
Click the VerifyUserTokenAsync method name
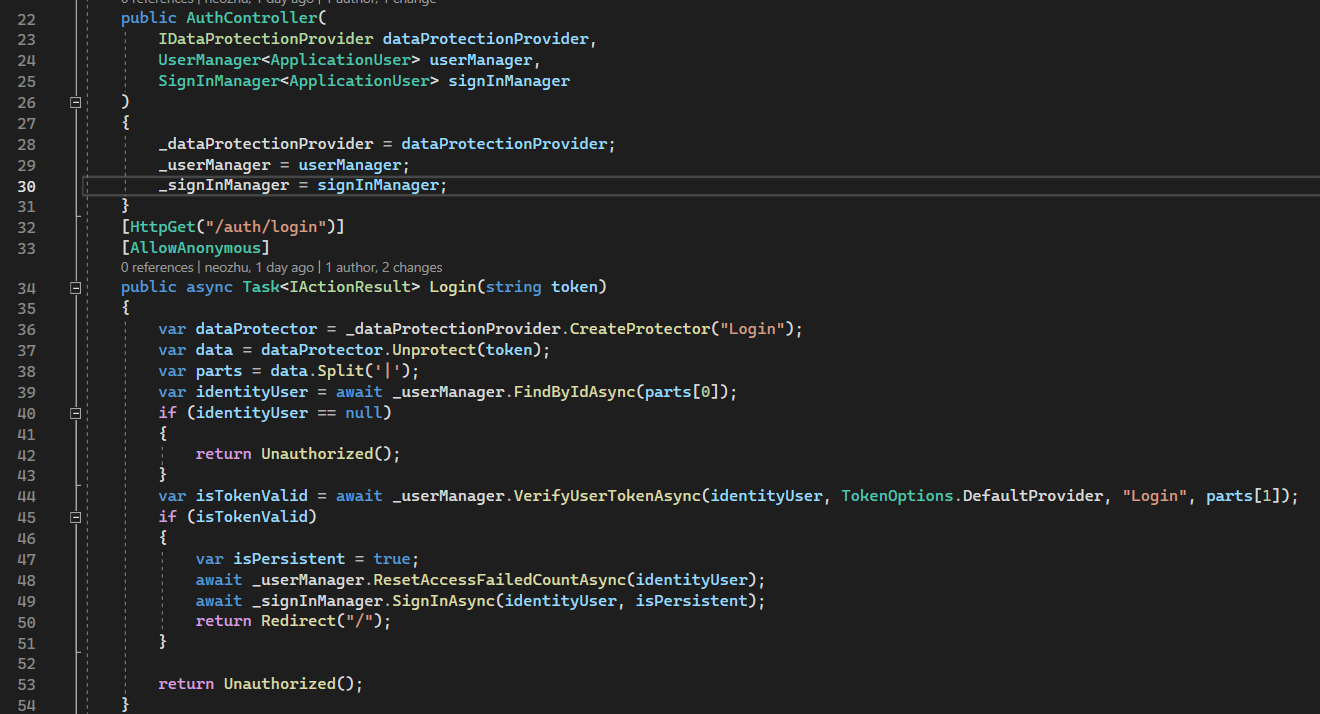[607, 496]
